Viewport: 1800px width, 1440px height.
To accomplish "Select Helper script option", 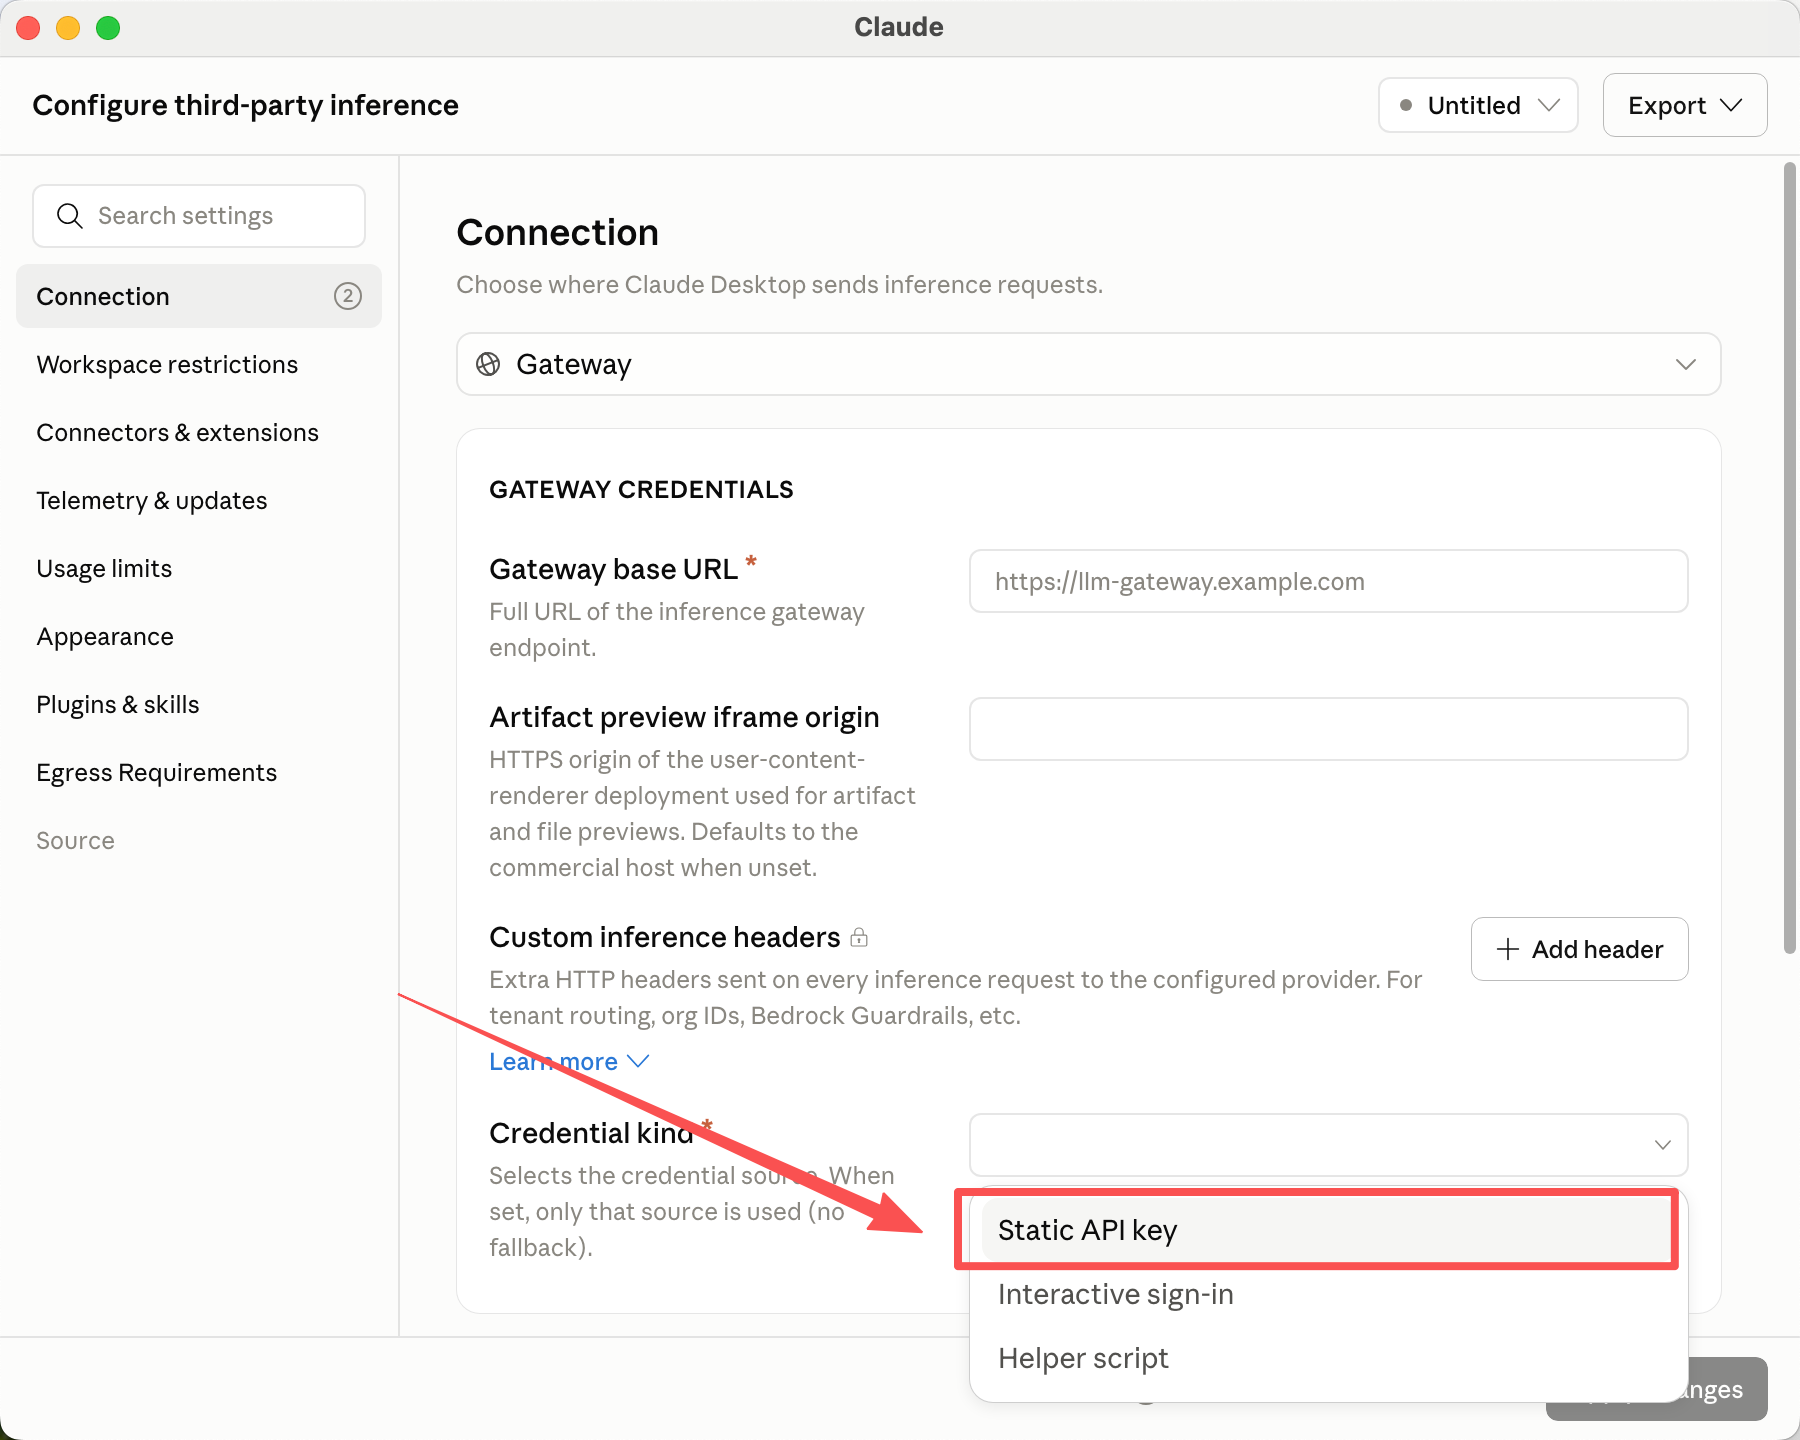I will (x=1327, y=1358).
